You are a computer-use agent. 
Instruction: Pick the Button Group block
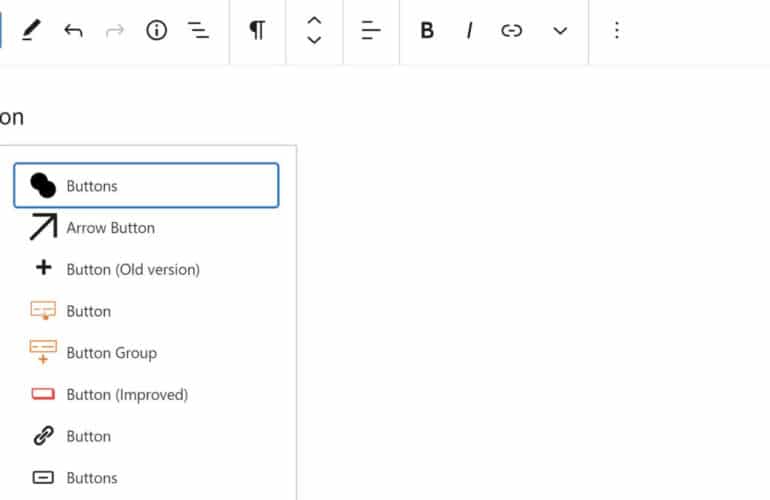coord(111,353)
